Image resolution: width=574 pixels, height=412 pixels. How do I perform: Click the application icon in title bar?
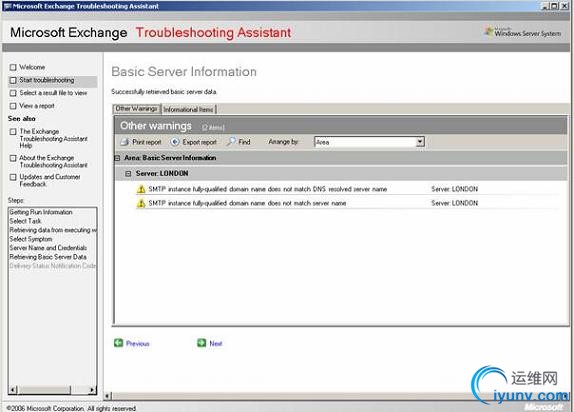point(7,6)
